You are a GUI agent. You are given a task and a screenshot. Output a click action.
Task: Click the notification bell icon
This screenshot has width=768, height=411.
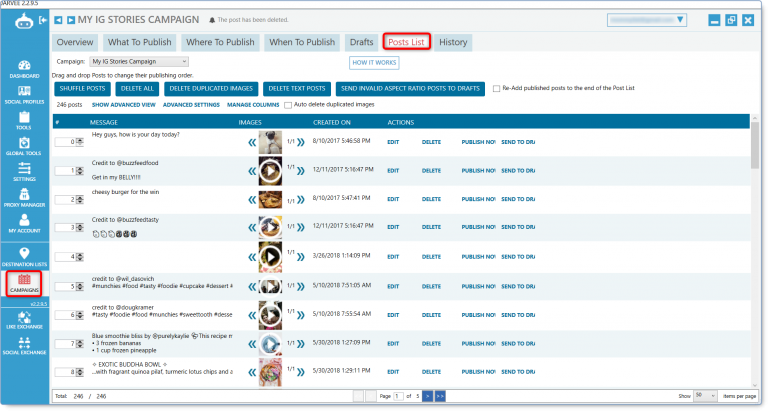point(212,20)
